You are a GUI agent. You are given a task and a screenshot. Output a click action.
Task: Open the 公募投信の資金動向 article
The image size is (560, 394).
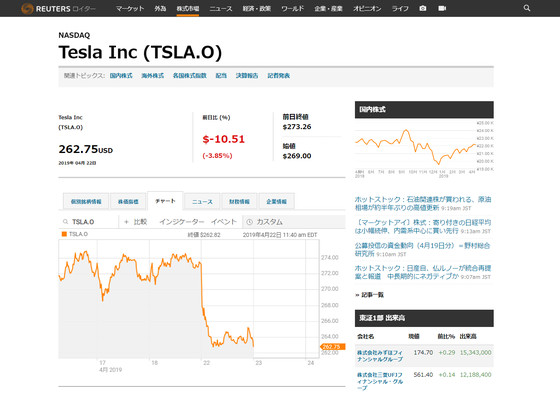point(422,249)
